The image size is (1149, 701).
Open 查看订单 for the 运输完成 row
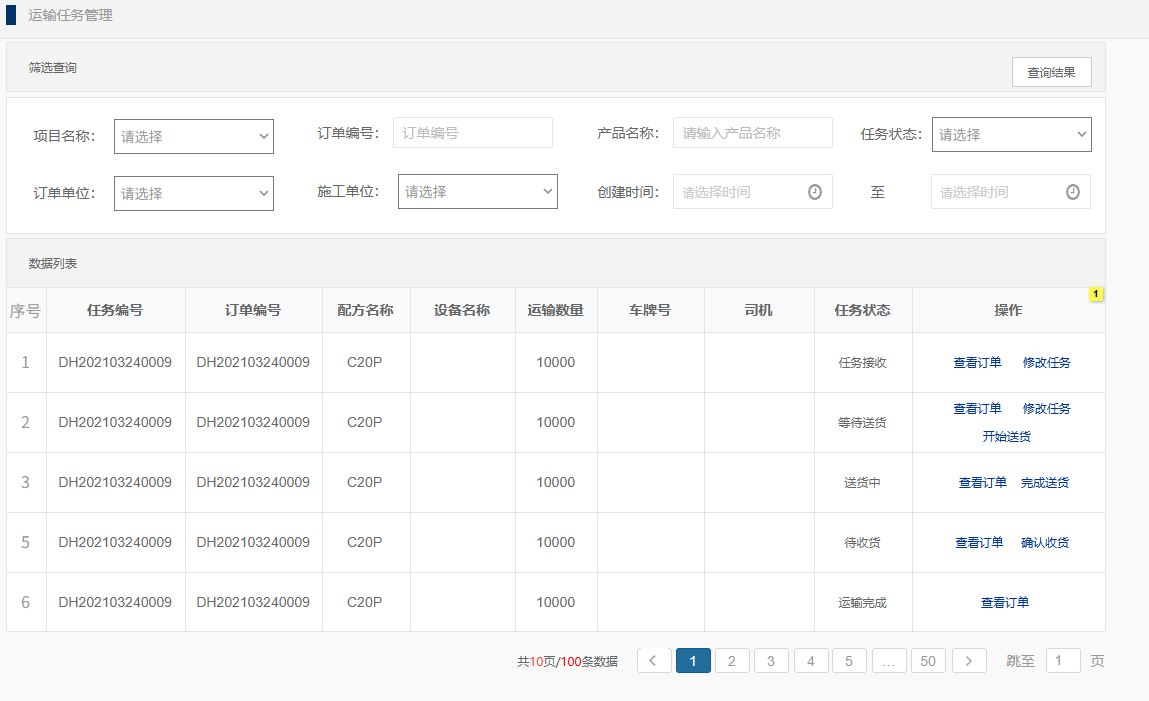coord(1004,603)
